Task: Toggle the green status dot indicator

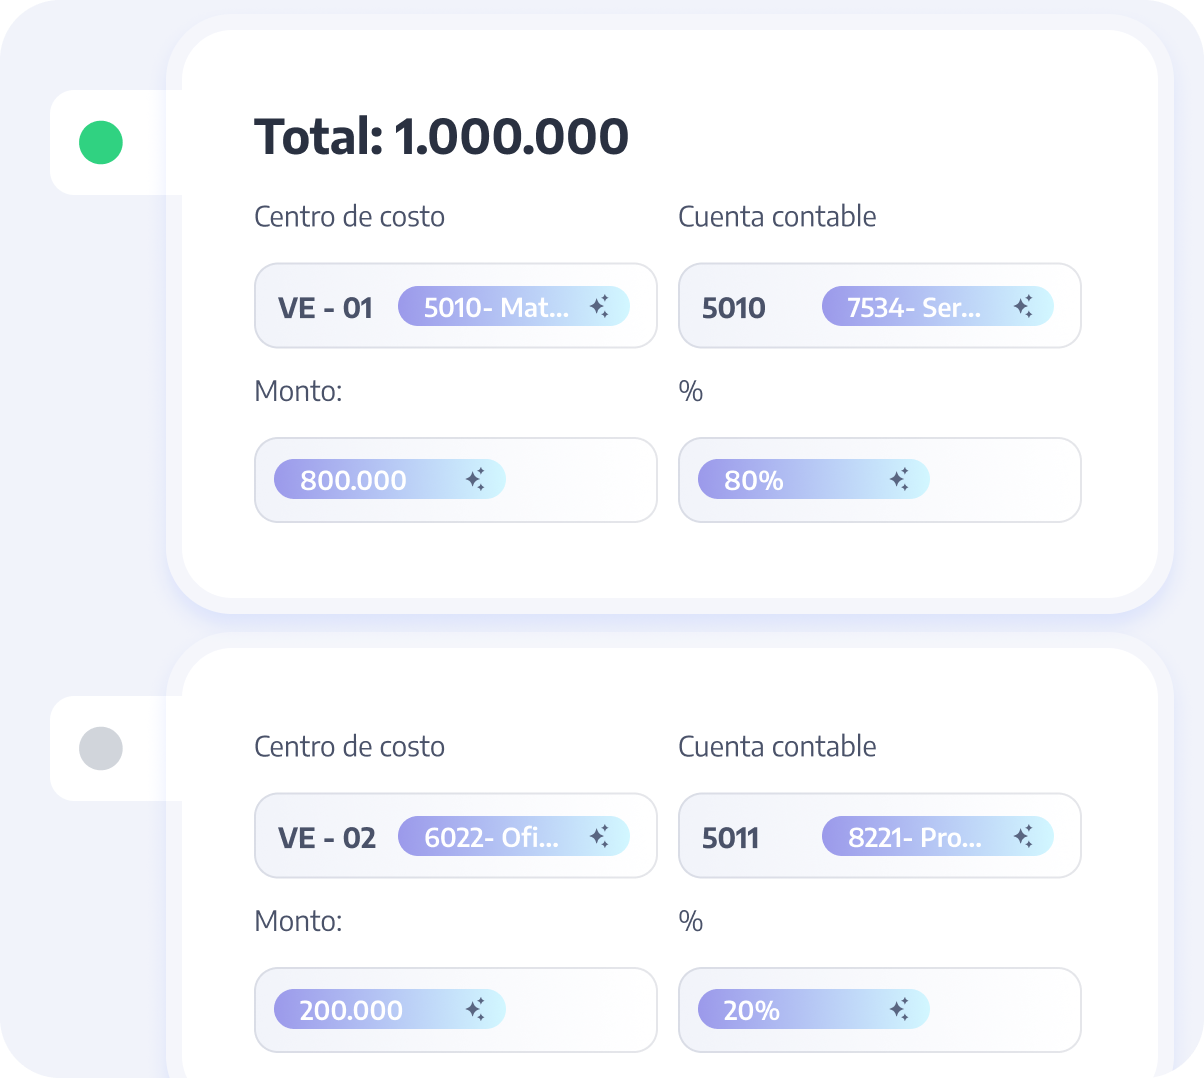Action: tap(101, 142)
